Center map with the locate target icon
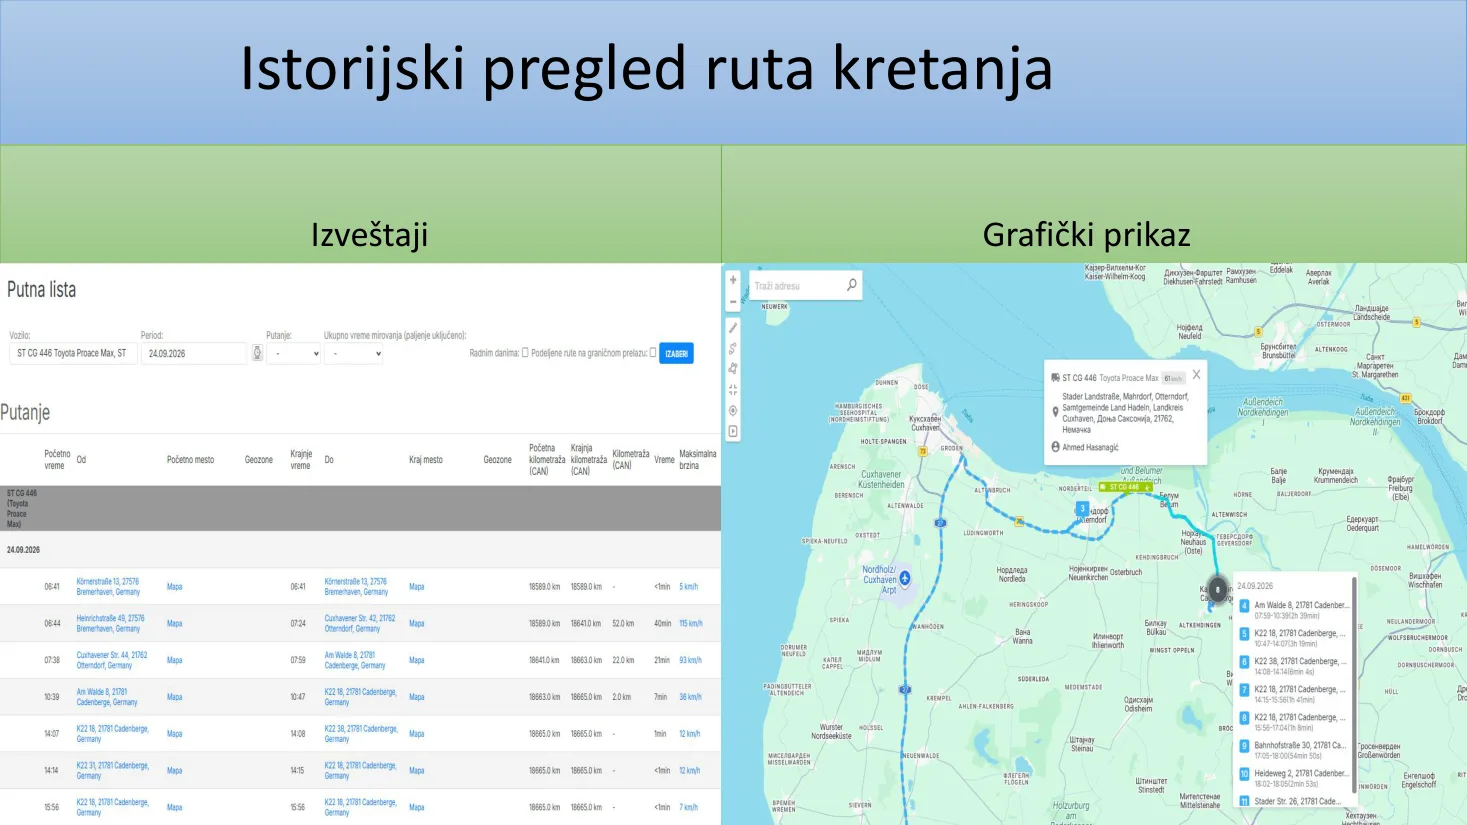1467x825 pixels. 733,411
